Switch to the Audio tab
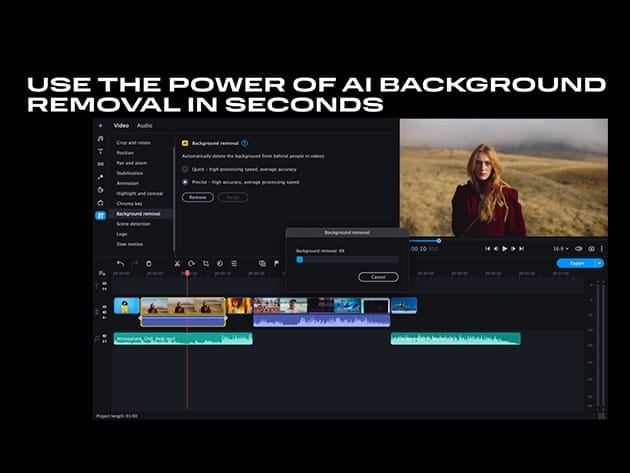630x473 pixels. [x=145, y=126]
